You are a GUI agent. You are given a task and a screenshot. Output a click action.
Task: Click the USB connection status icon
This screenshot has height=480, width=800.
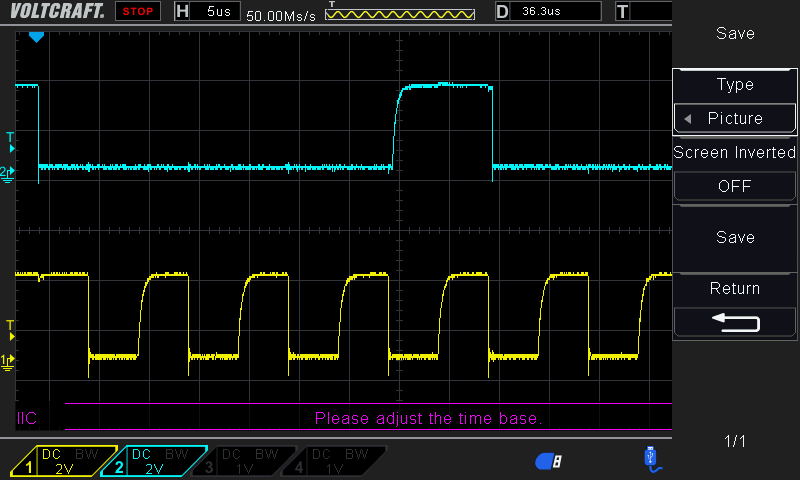tap(651, 458)
